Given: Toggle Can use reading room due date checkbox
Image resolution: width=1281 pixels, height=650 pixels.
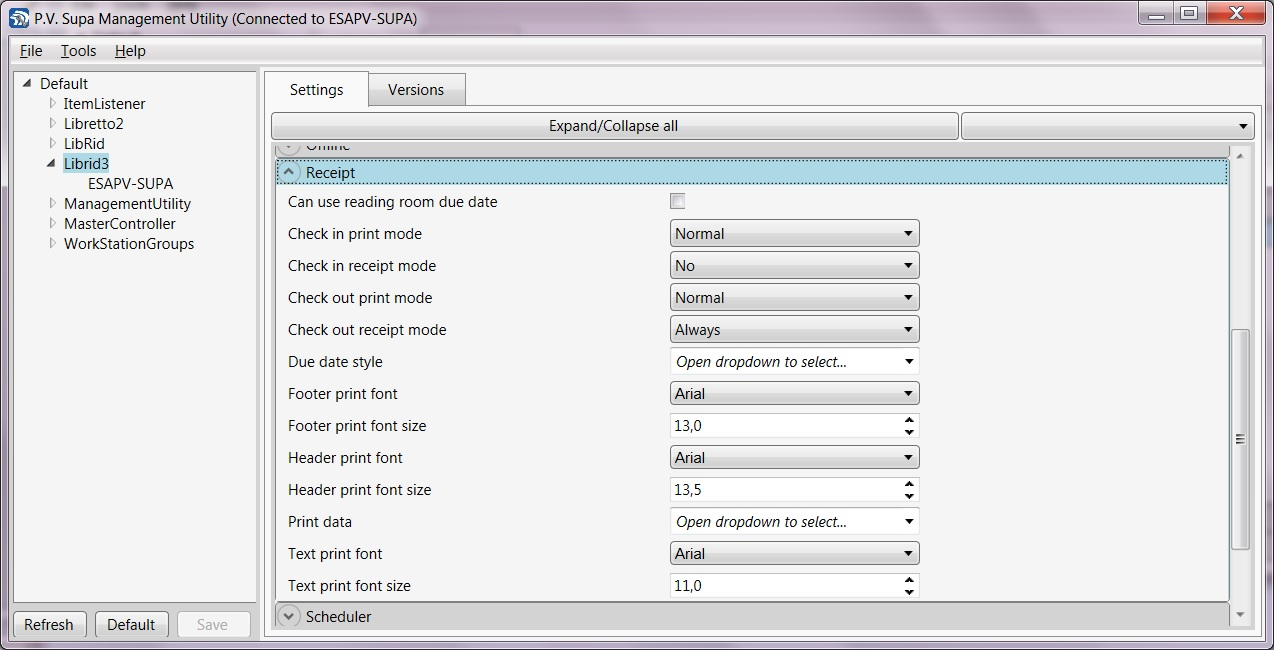Looking at the screenshot, I should pos(678,202).
